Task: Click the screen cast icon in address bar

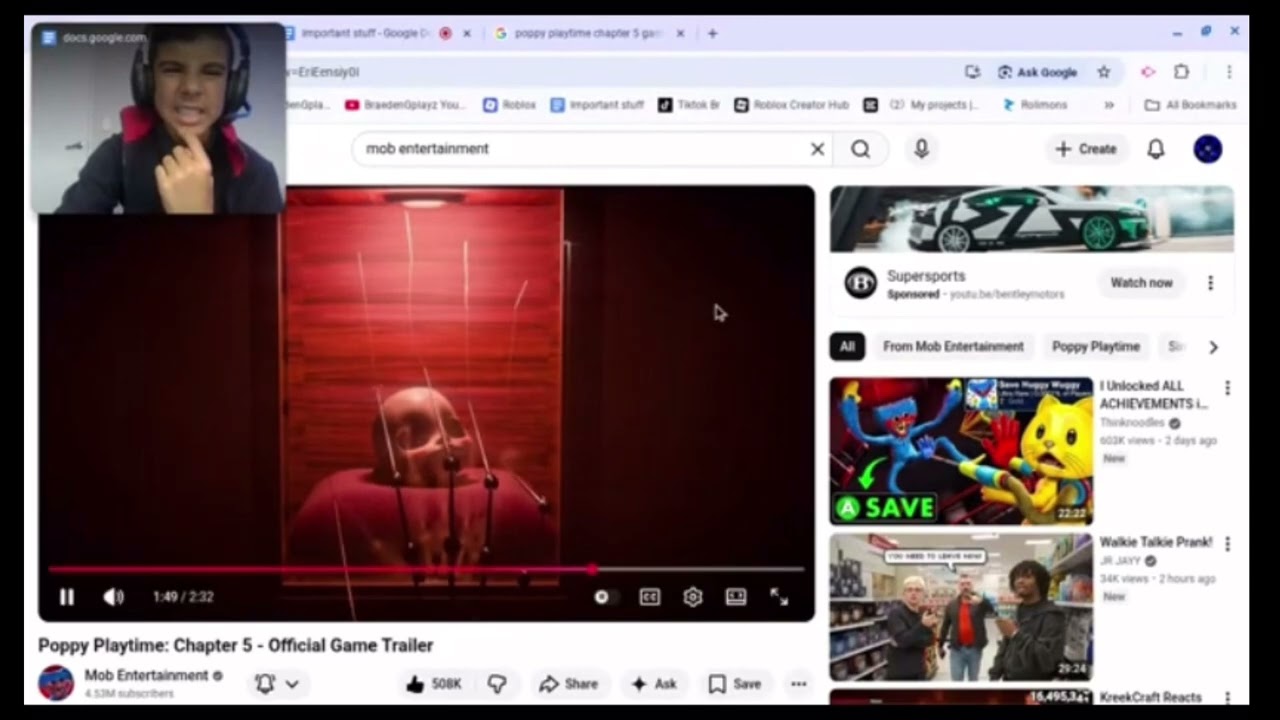Action: (x=972, y=72)
